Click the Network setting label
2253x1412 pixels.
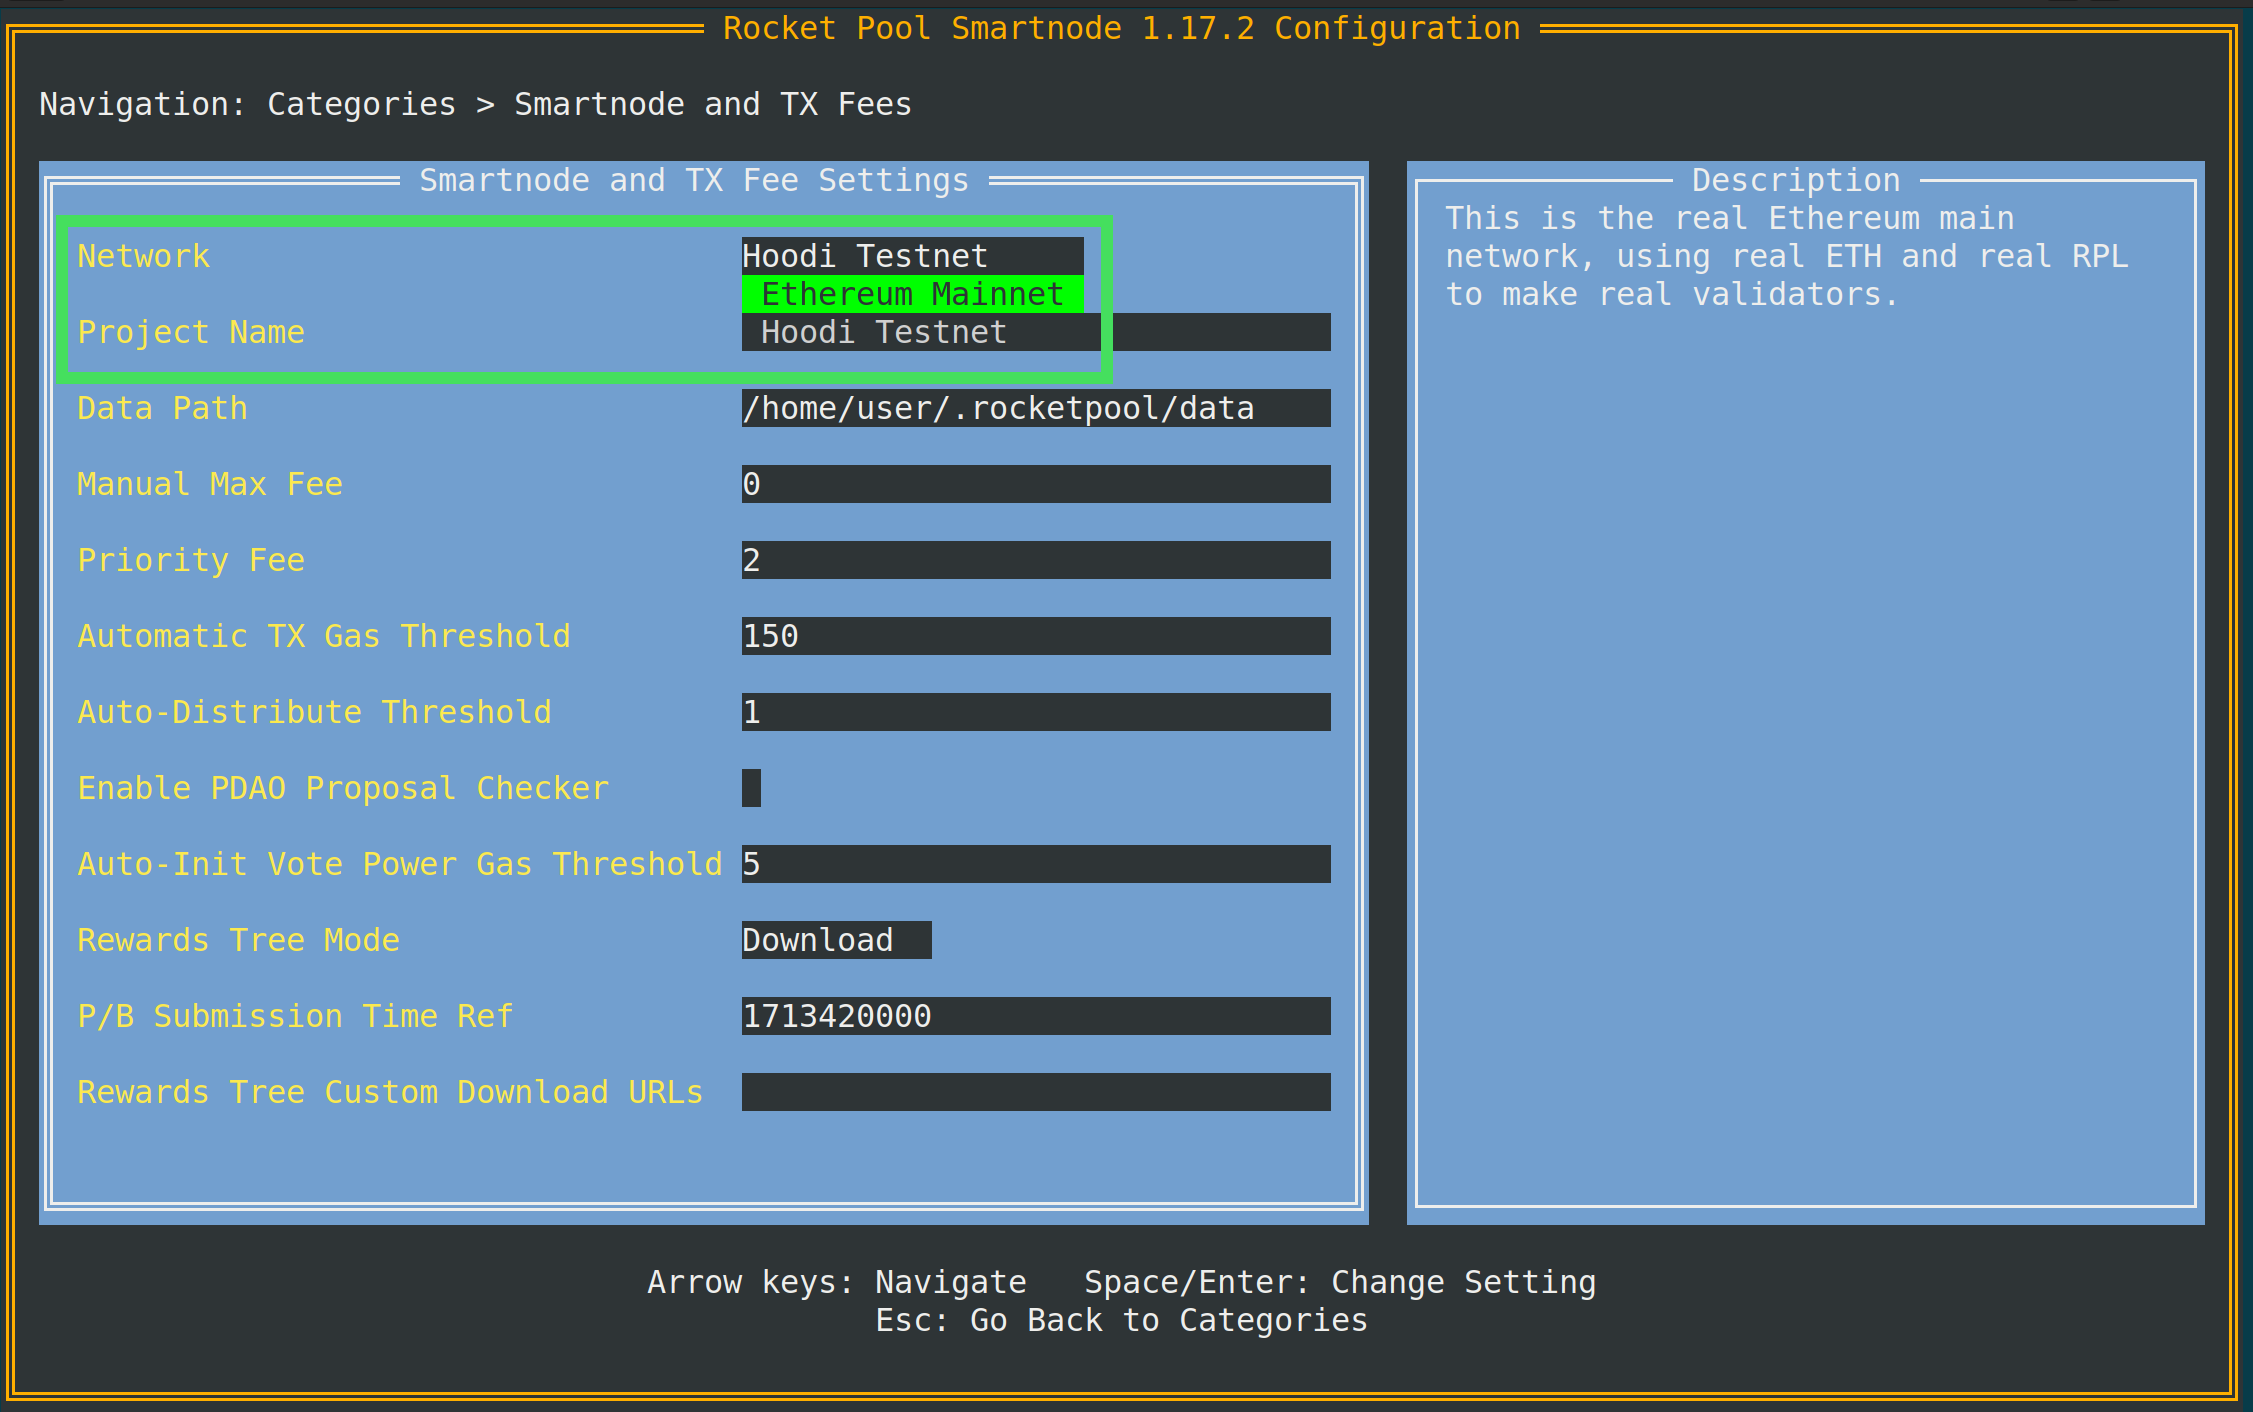(144, 256)
